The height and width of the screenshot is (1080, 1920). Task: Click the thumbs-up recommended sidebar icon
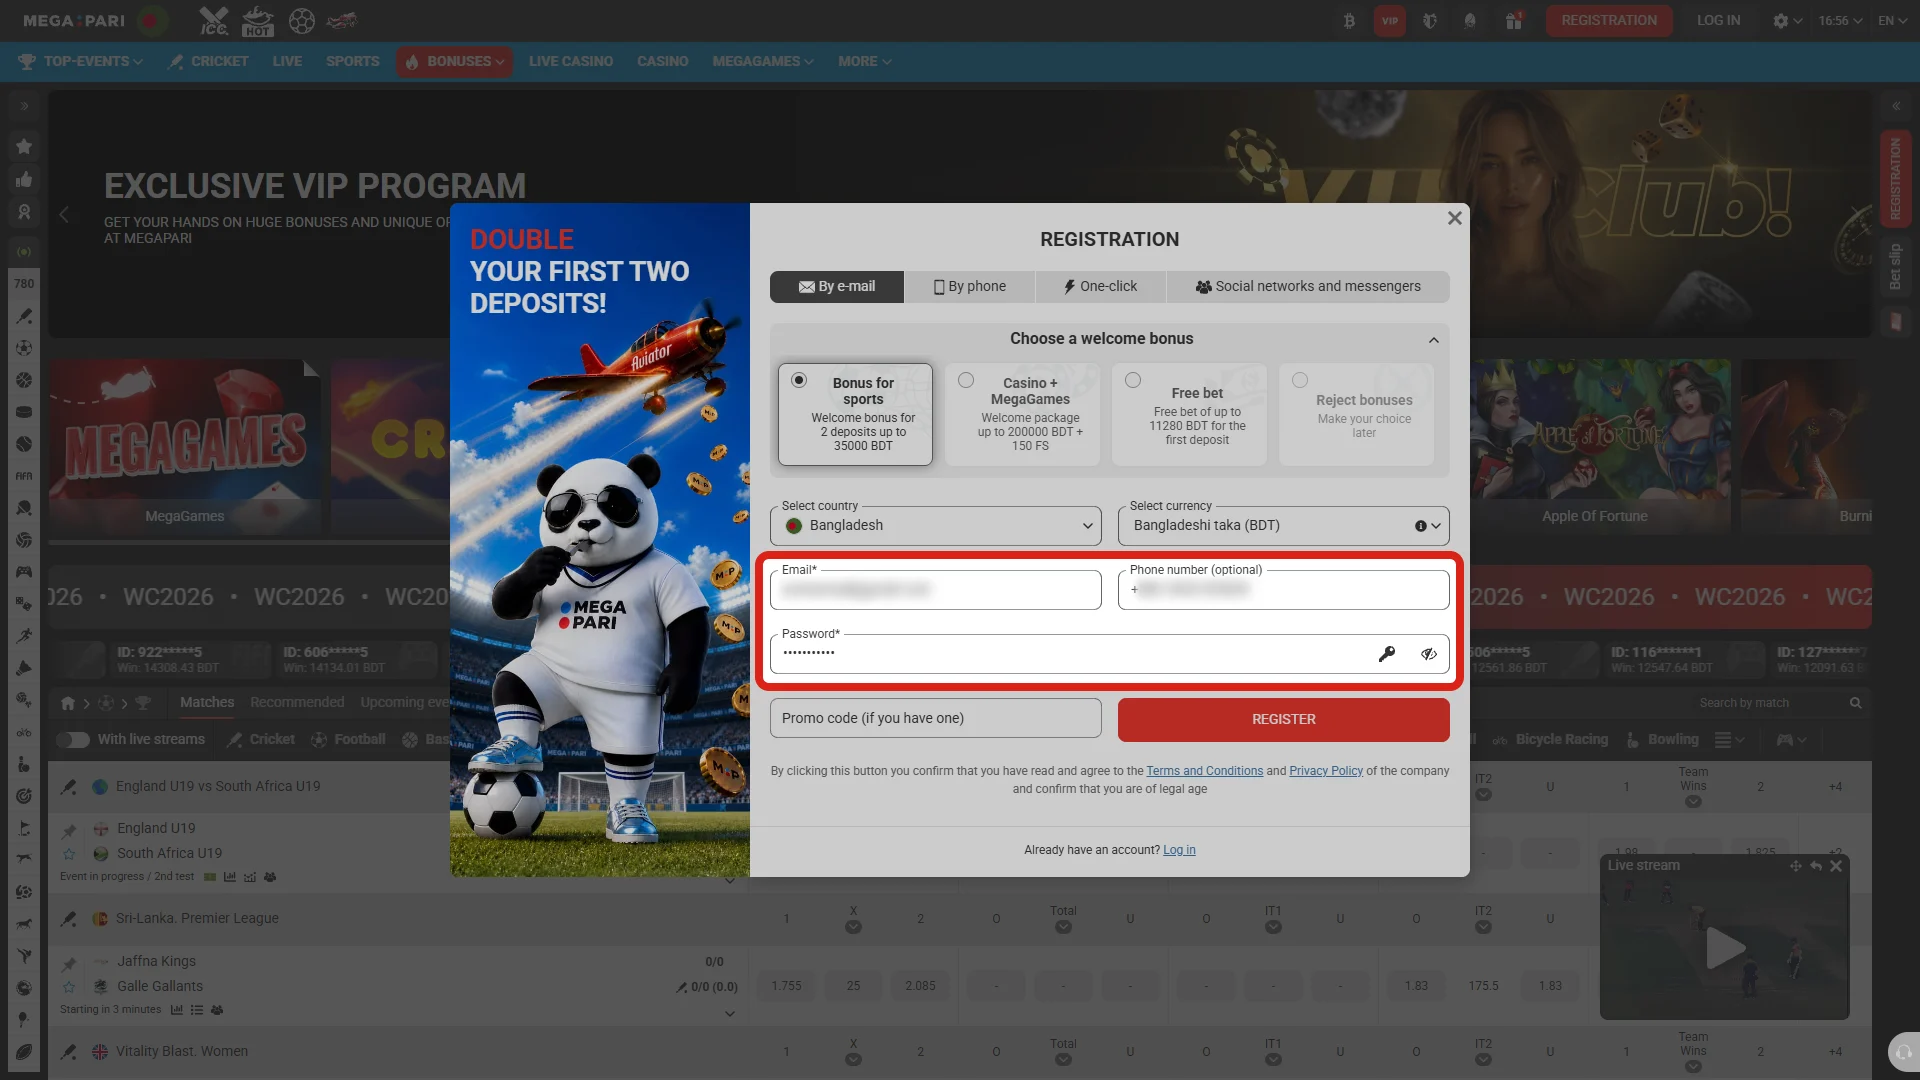[24, 180]
